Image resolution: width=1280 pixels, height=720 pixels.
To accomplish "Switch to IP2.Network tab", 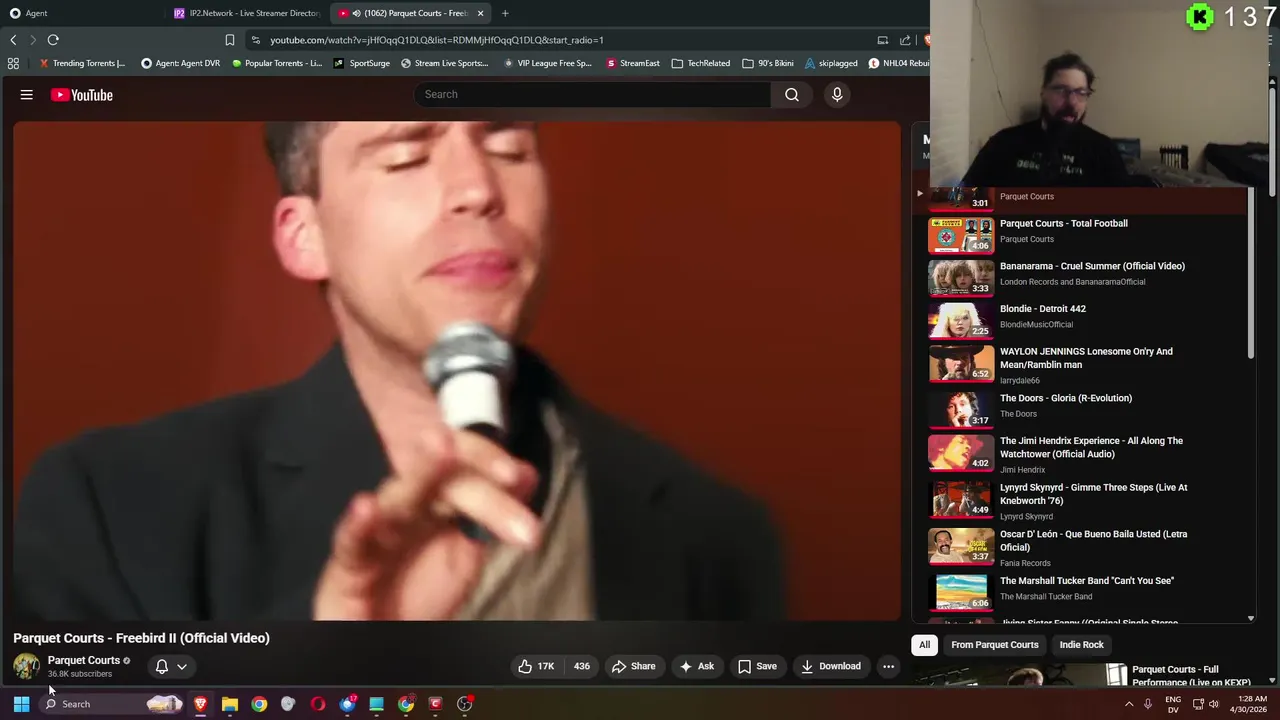I will tap(247, 13).
